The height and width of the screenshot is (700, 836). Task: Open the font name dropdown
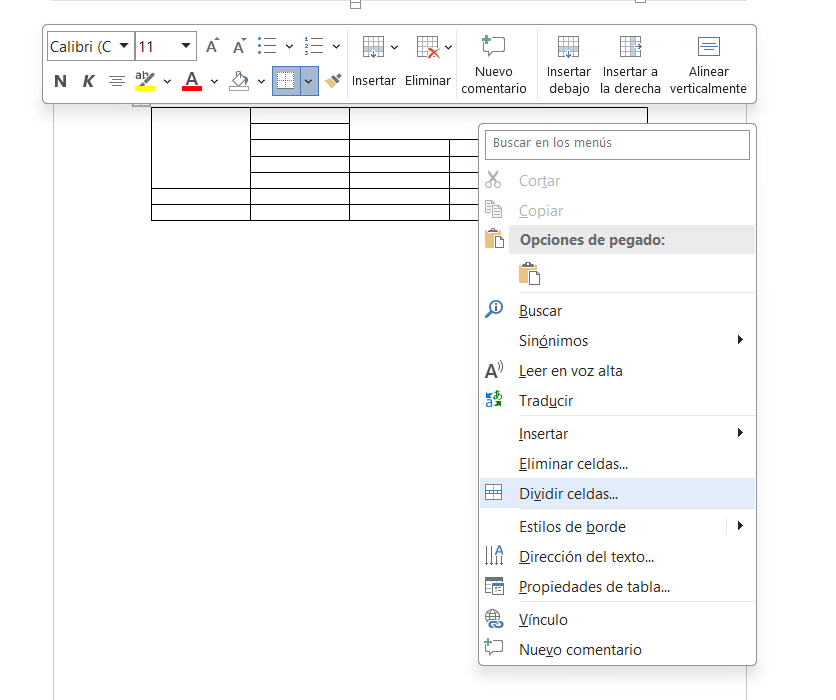(124, 46)
